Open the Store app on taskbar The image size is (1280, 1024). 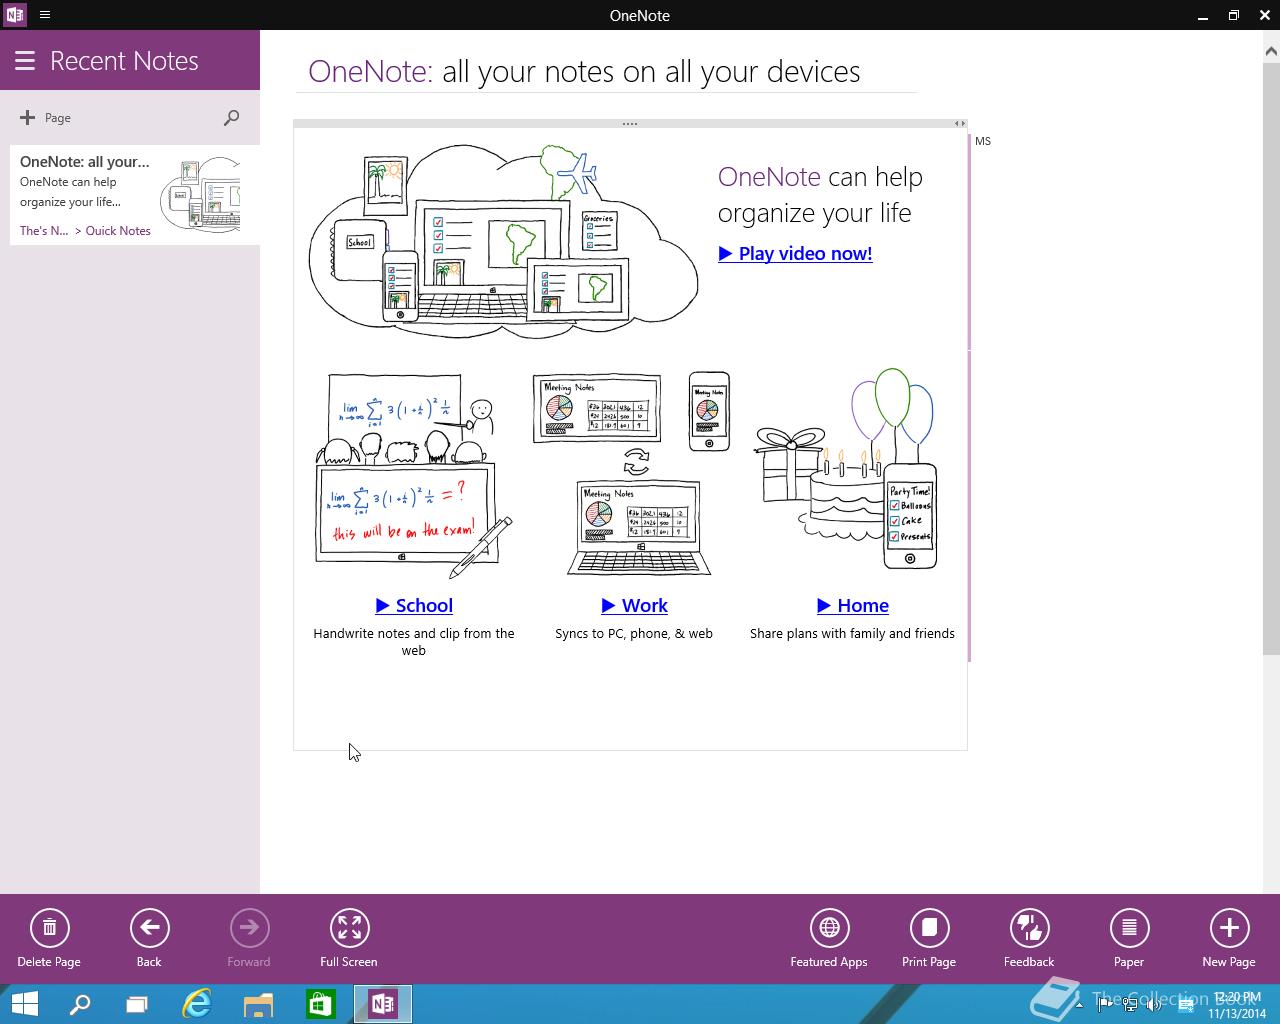[x=320, y=1004]
